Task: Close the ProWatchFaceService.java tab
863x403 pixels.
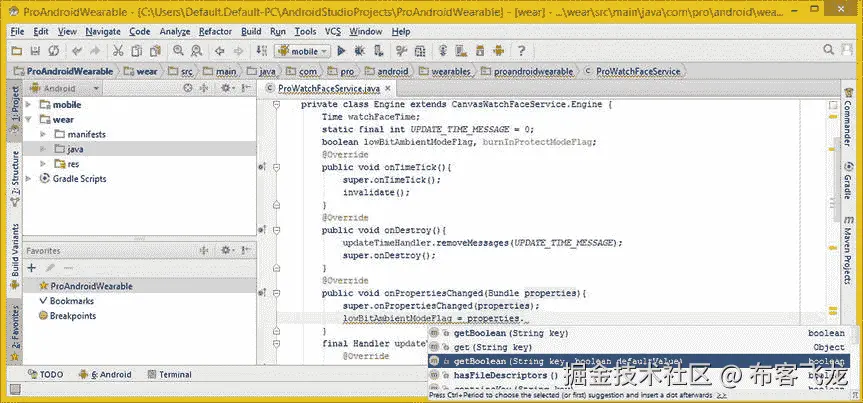Action: pos(387,88)
